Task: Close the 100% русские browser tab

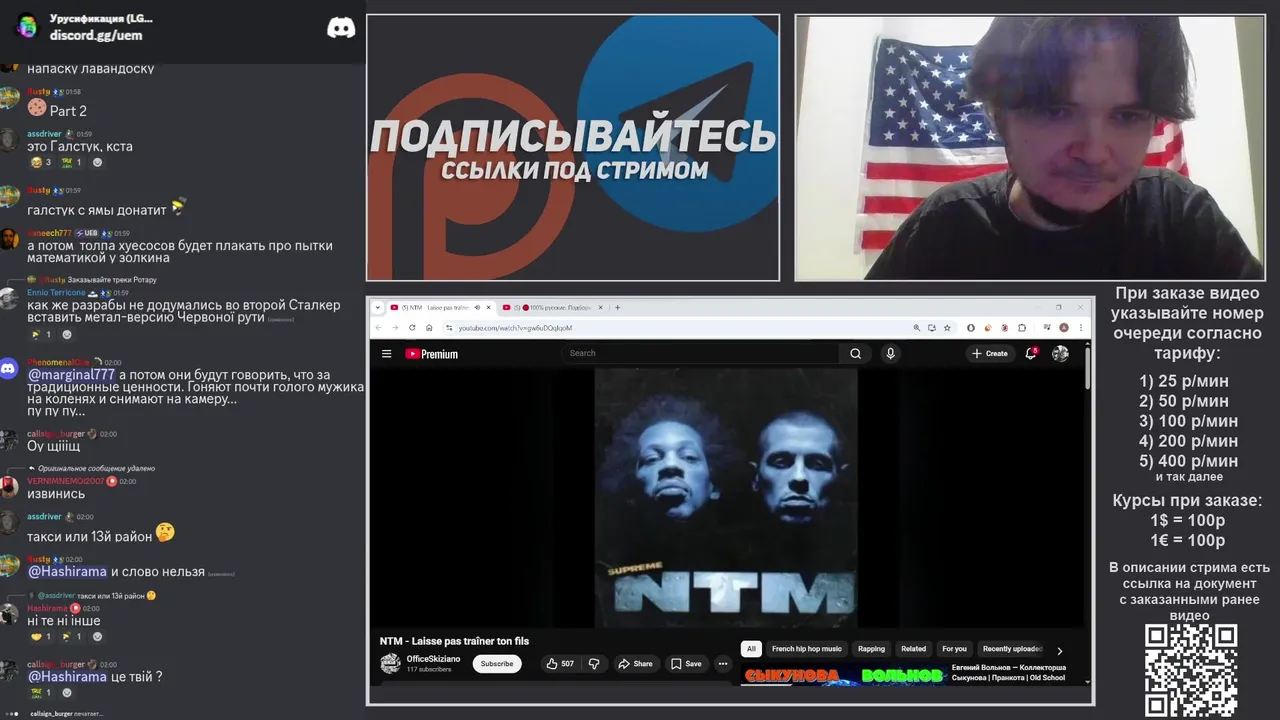Action: coord(601,307)
